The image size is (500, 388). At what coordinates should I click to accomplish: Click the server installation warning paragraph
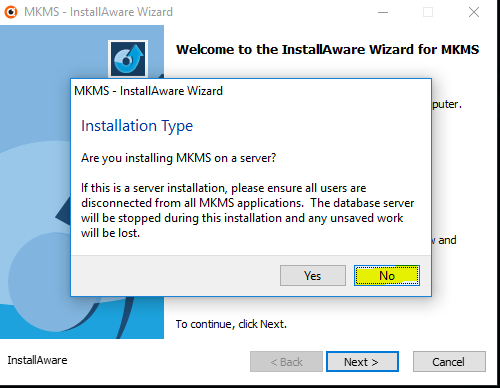247,210
